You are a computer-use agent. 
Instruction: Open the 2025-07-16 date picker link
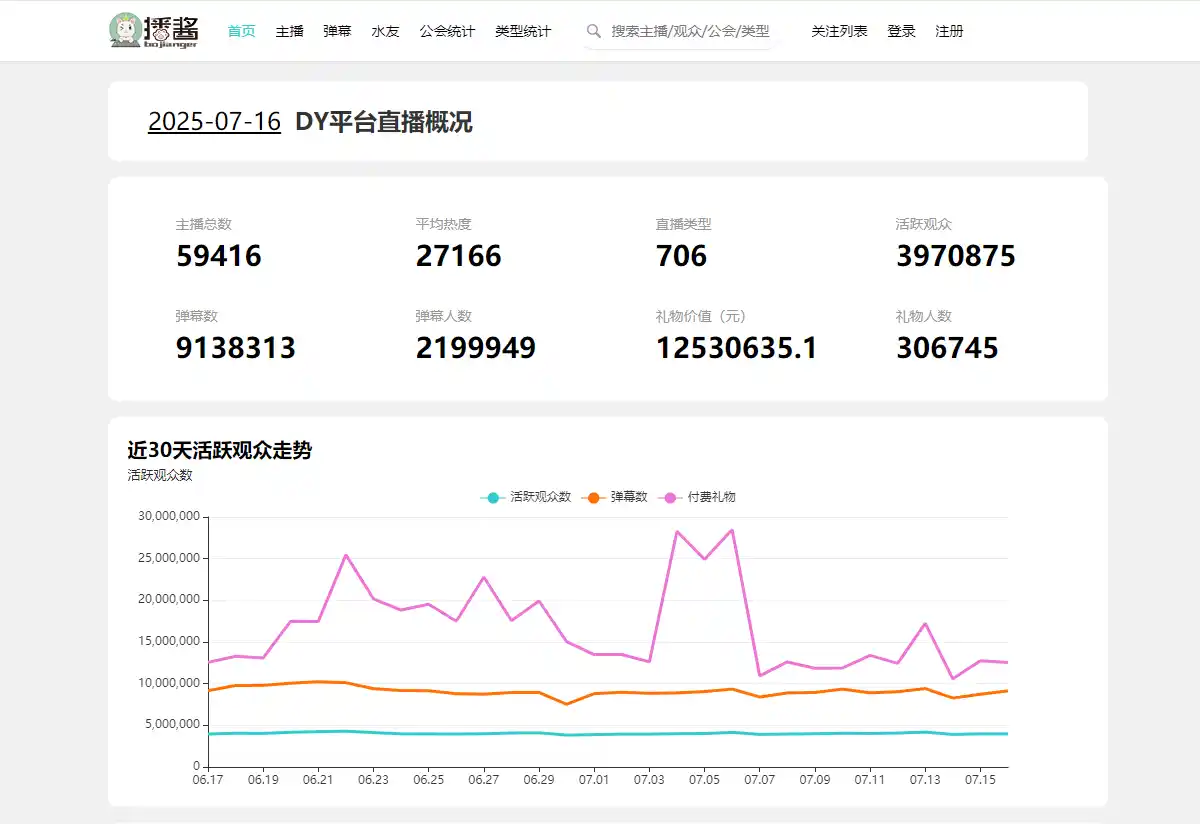pos(214,122)
